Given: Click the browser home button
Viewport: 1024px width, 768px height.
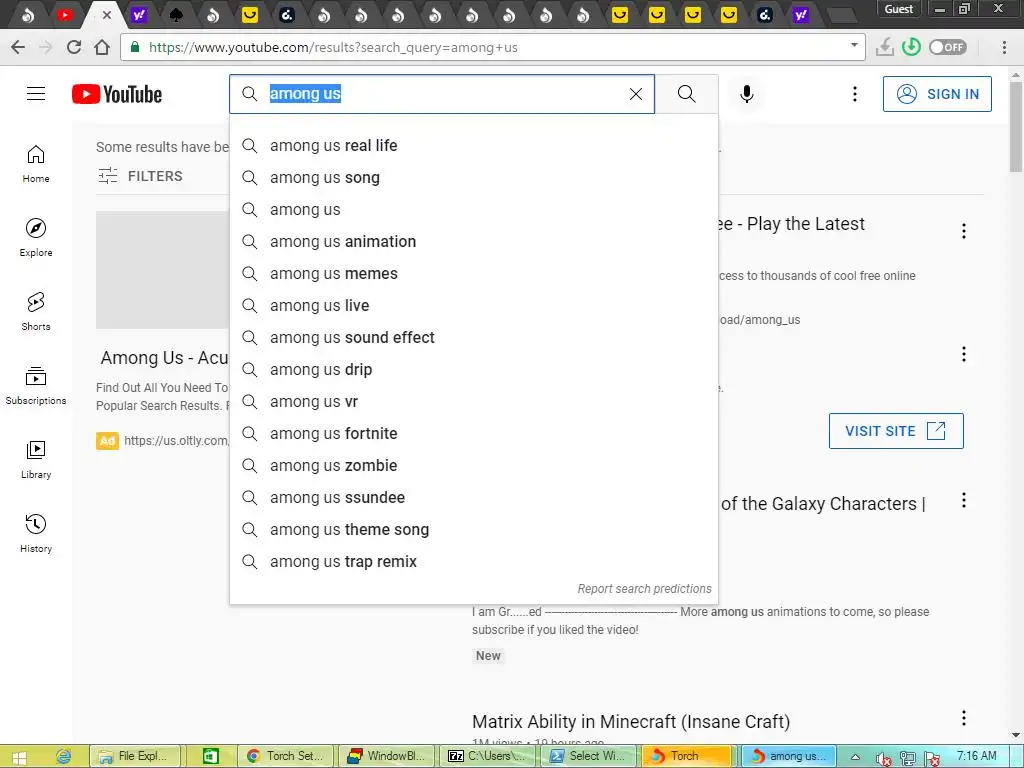Looking at the screenshot, I should coord(102,47).
